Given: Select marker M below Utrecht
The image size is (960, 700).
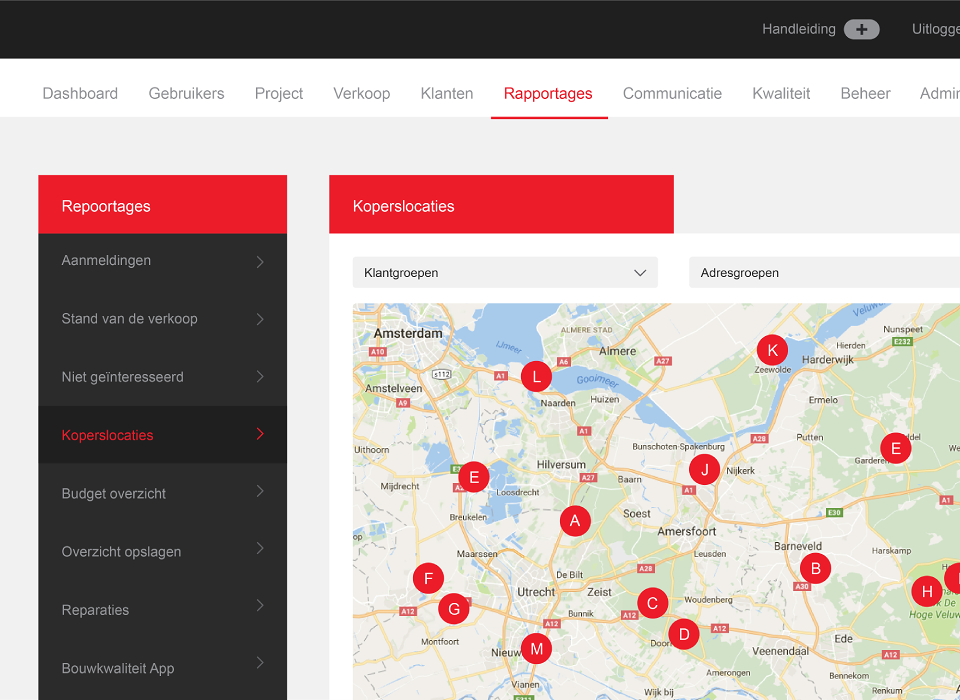Looking at the screenshot, I should coord(536,648).
